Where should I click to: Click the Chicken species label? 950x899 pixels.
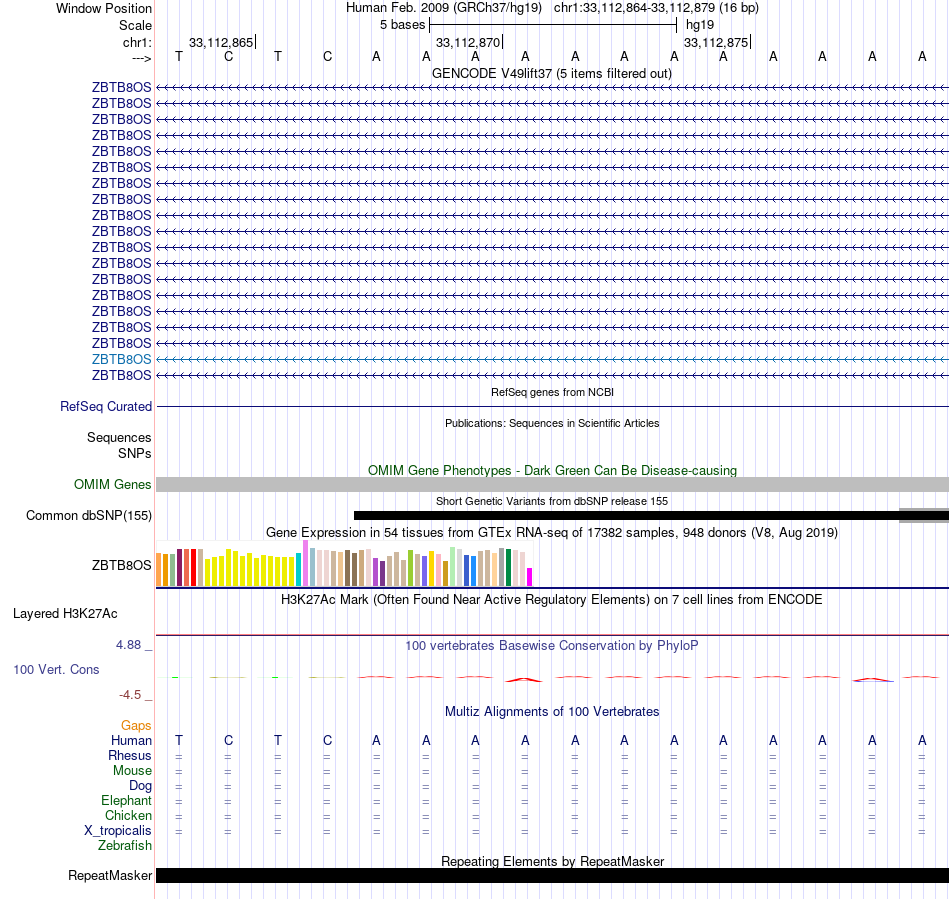(128, 815)
